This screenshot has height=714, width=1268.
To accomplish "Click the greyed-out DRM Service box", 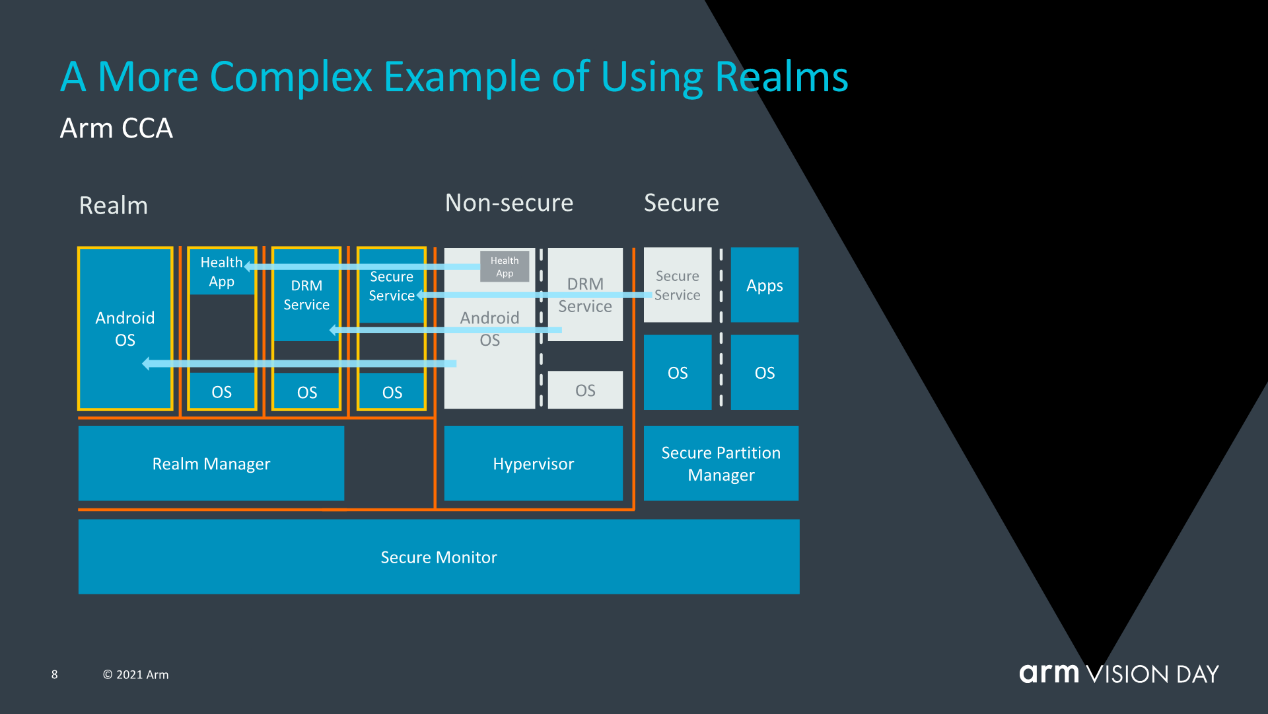I will [x=585, y=295].
